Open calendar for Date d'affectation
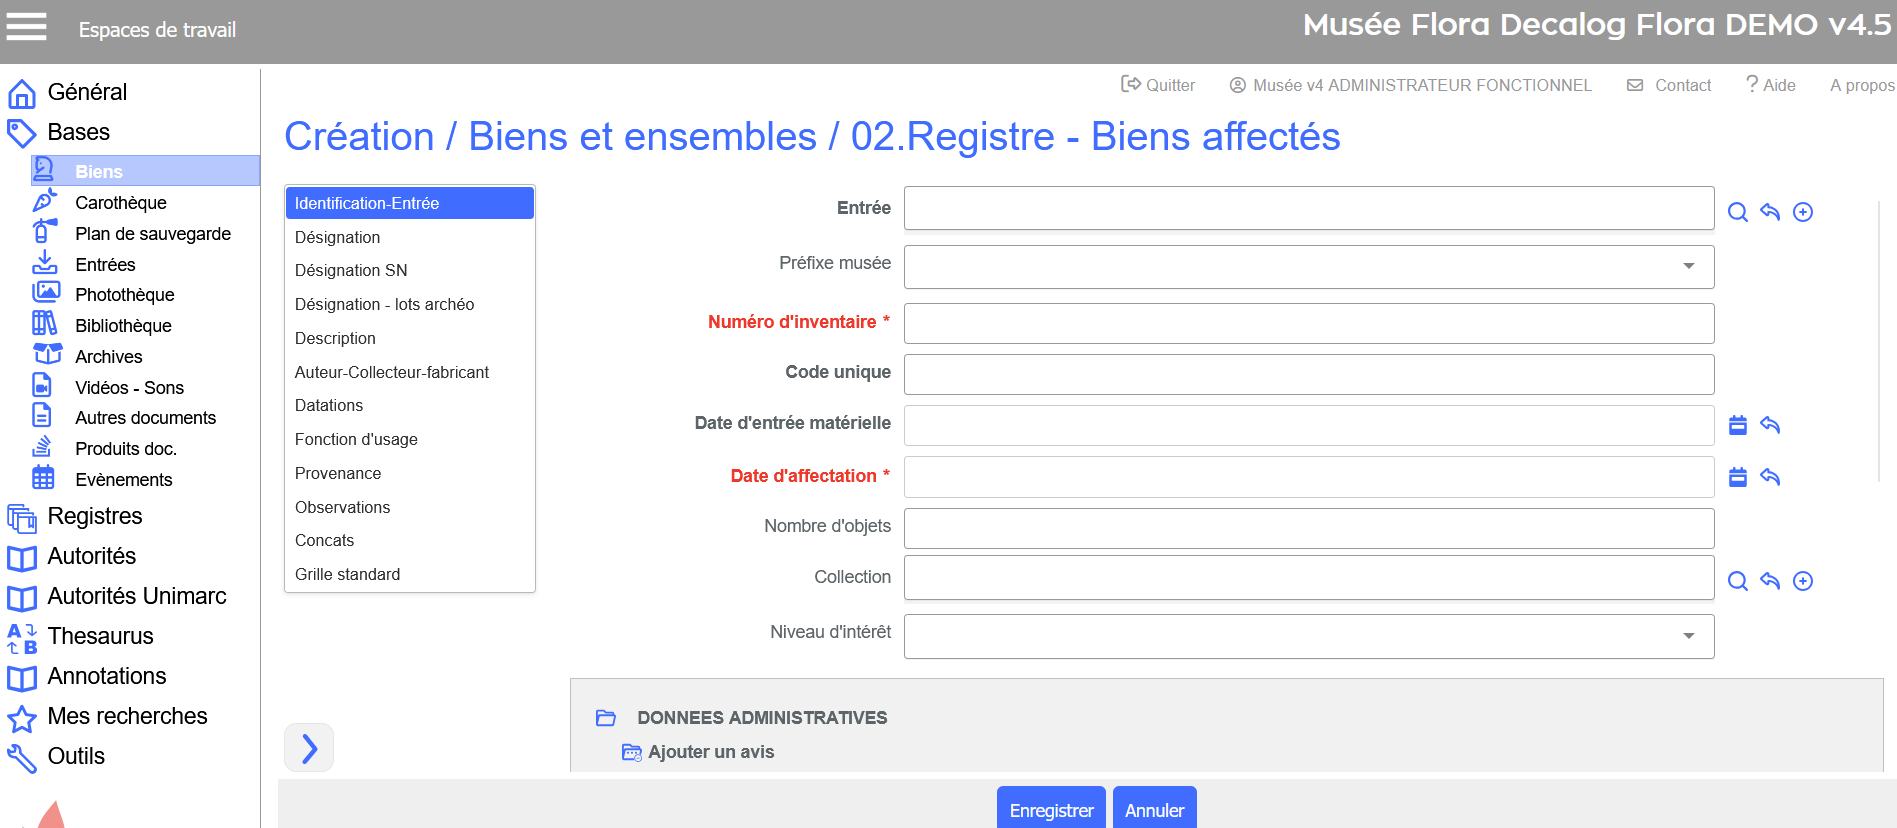The height and width of the screenshot is (828, 1897). 1738,477
